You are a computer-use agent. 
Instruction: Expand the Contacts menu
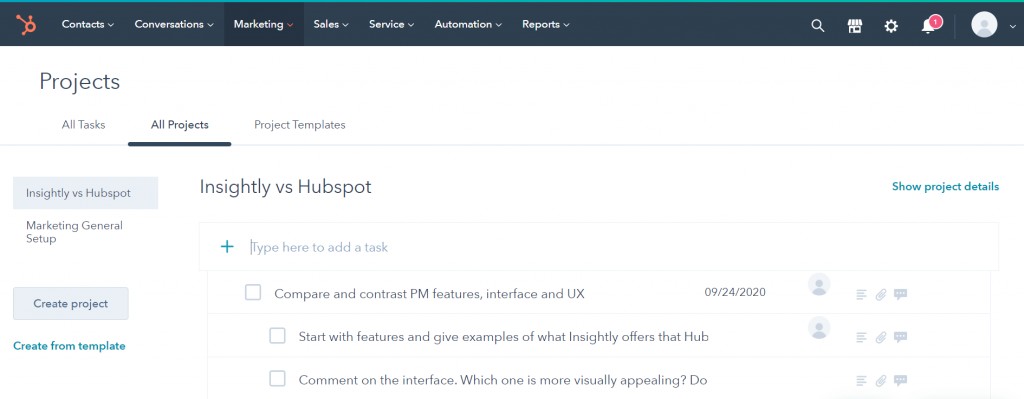88,24
